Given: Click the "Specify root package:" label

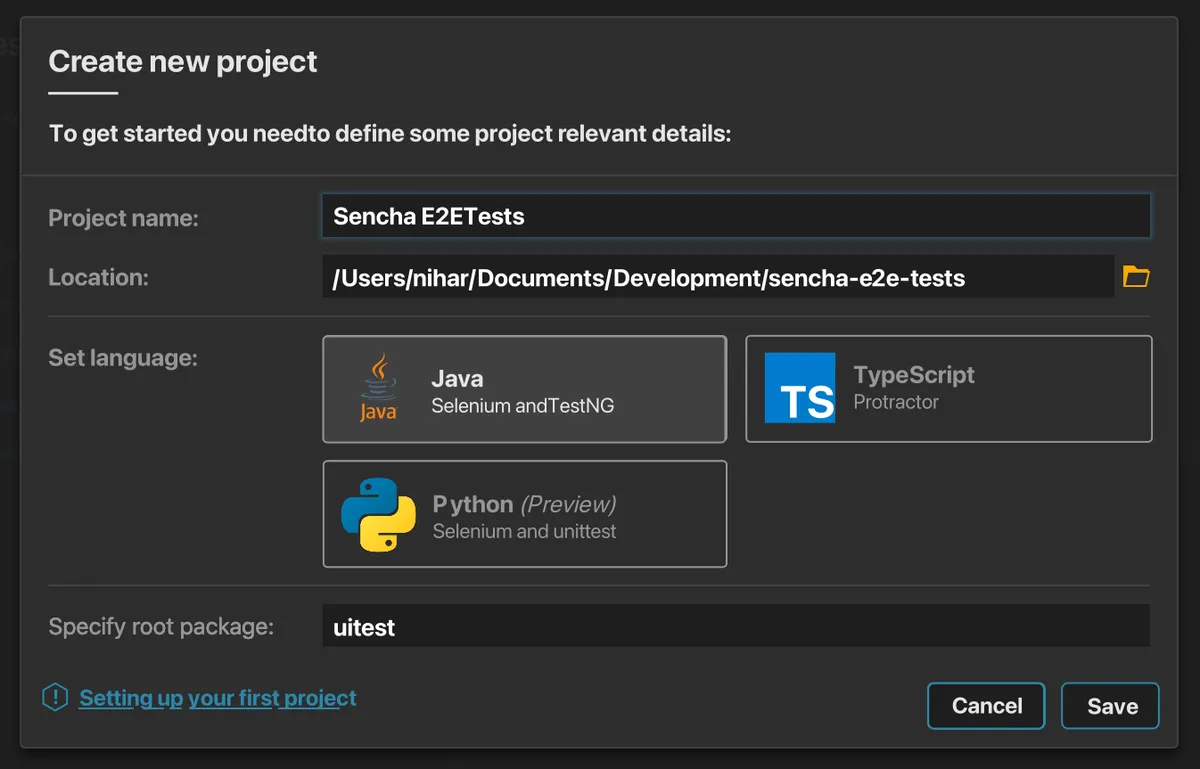Looking at the screenshot, I should [161, 627].
